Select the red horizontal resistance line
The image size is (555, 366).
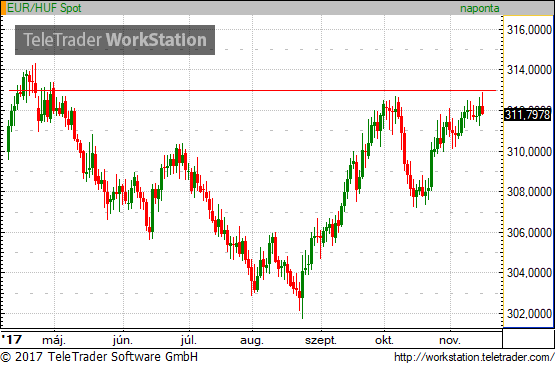252,91
